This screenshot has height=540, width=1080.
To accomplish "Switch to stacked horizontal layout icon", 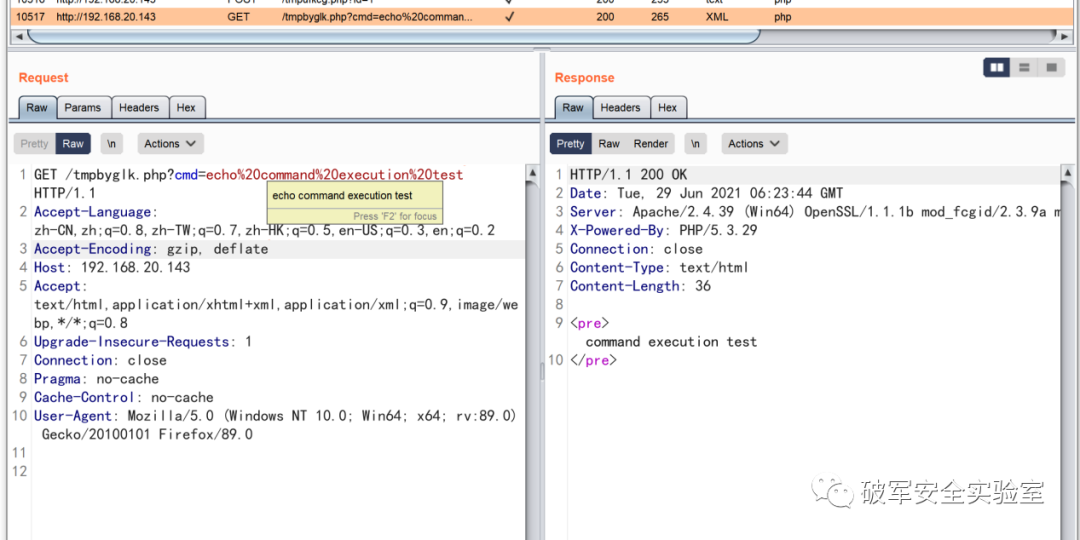I will pos(1024,67).
